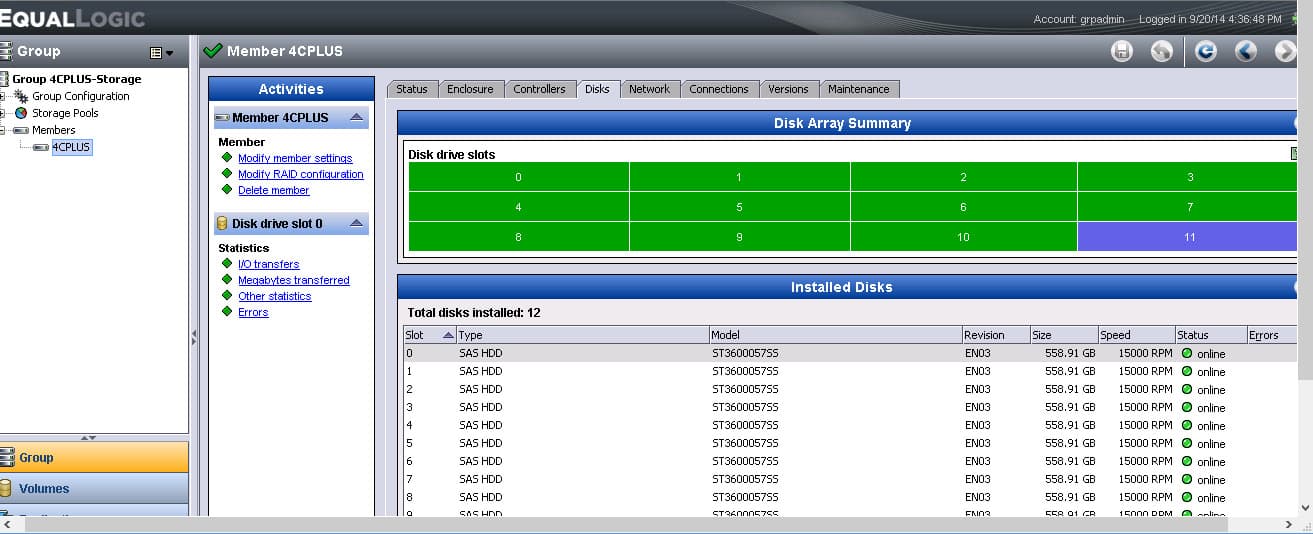Click the yellow disk icon of Disk drive slot 0
The image size is (1313, 534).
tap(223, 224)
